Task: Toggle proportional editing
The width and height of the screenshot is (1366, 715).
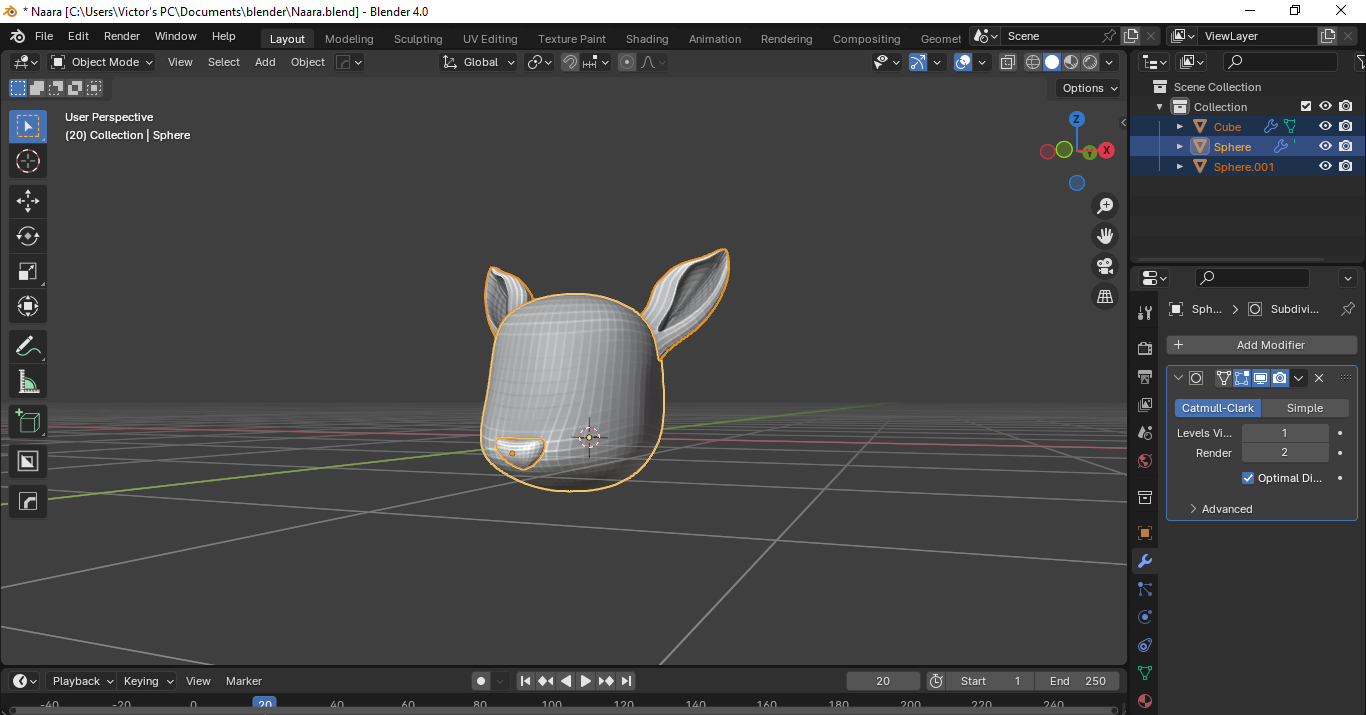Action: click(627, 62)
